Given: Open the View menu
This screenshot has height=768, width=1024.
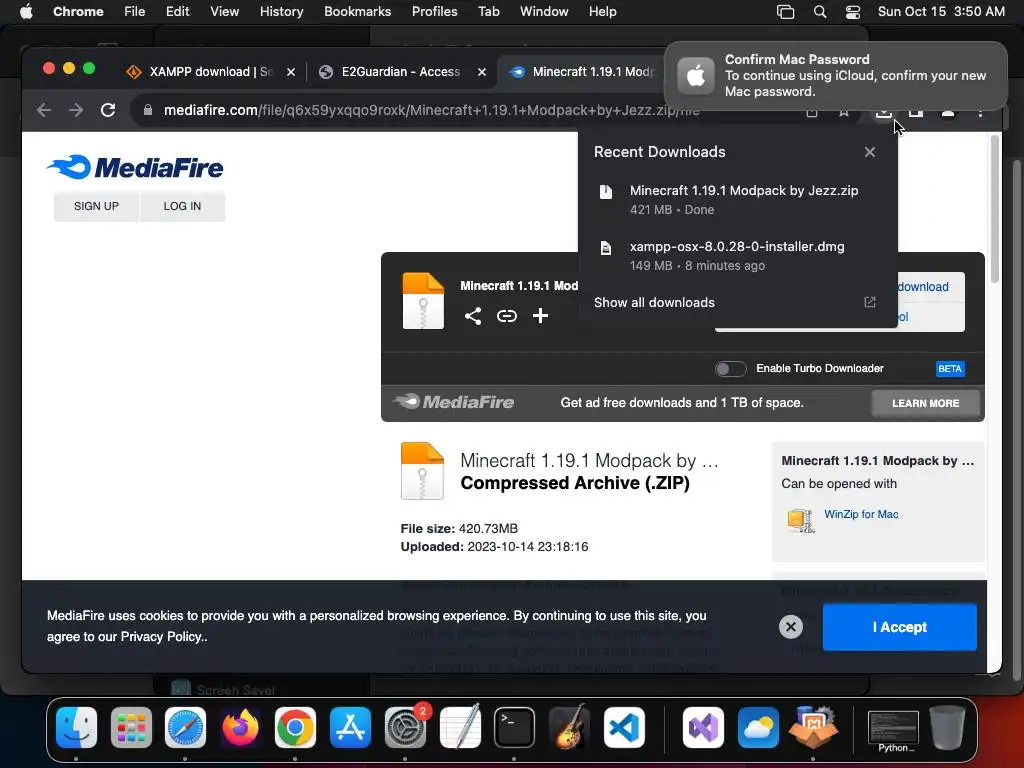Looking at the screenshot, I should (224, 12).
